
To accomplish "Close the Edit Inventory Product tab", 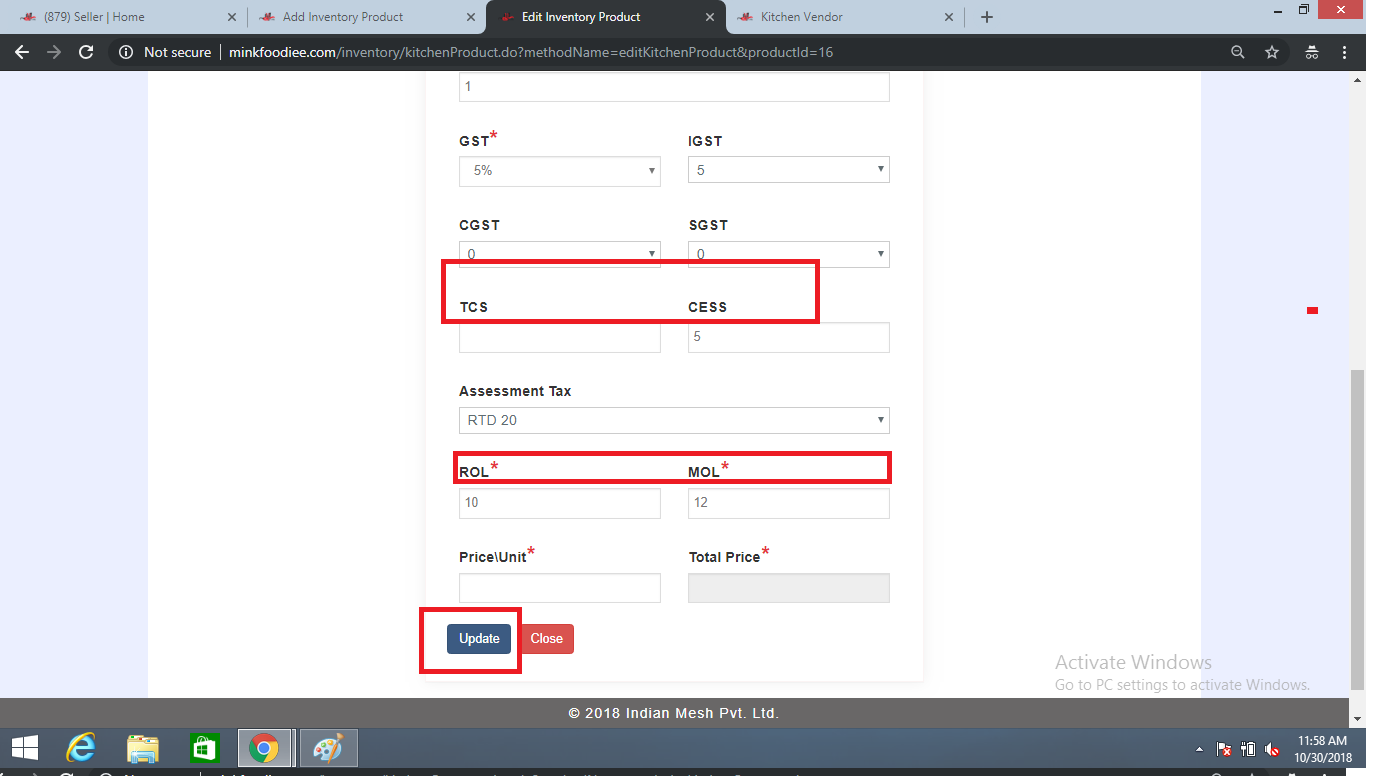I will click(x=710, y=17).
